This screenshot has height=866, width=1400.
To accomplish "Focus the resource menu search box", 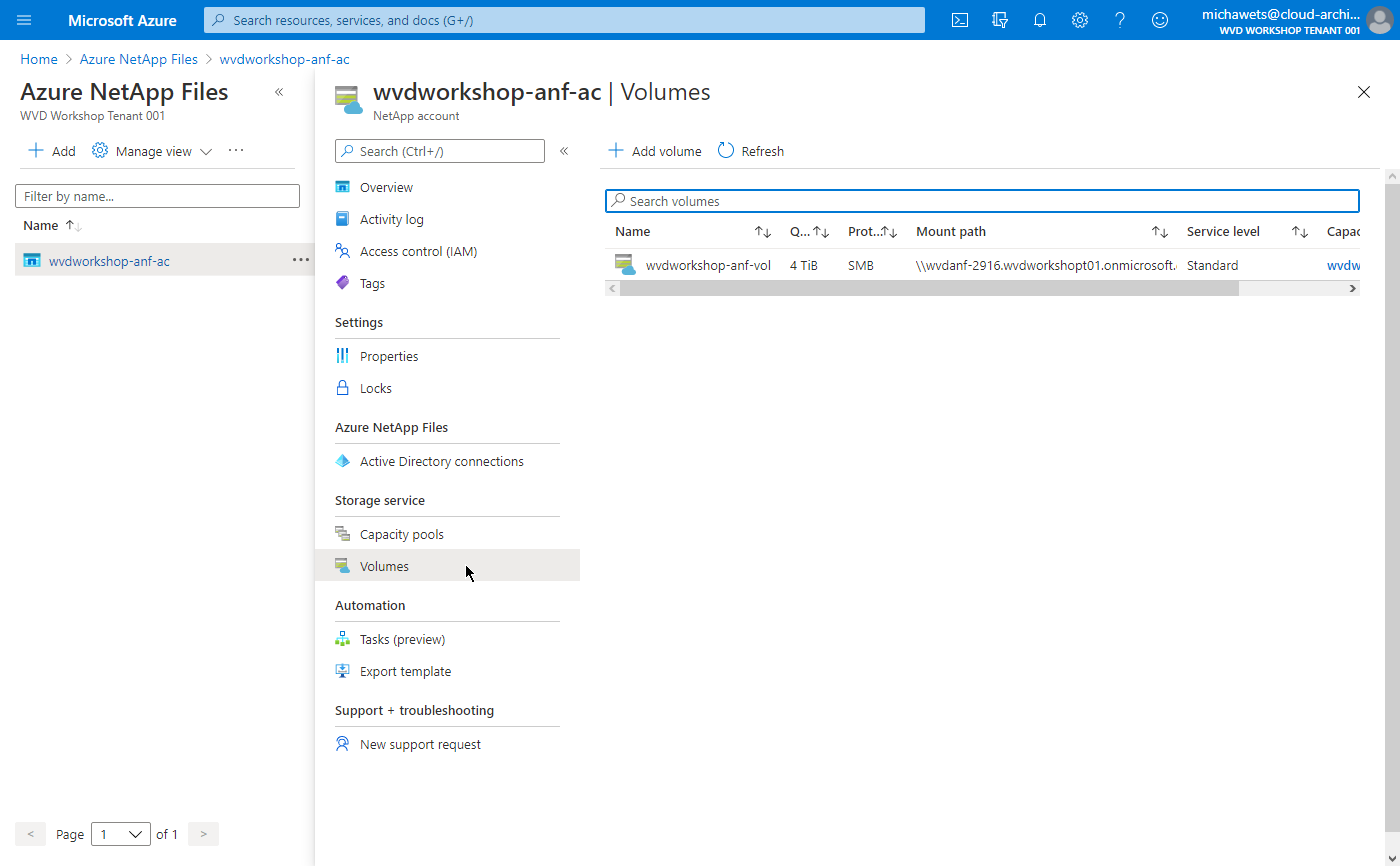I will 440,151.
